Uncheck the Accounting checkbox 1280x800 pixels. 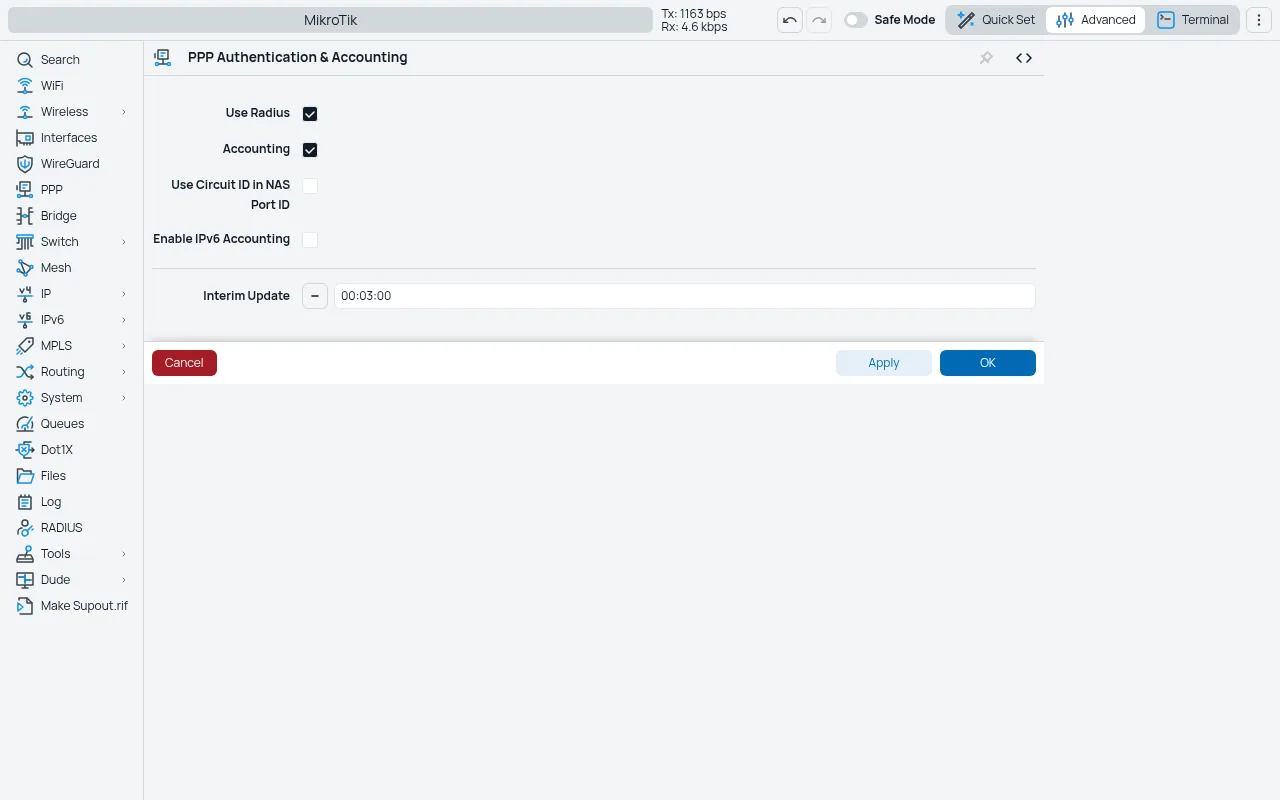click(x=310, y=150)
